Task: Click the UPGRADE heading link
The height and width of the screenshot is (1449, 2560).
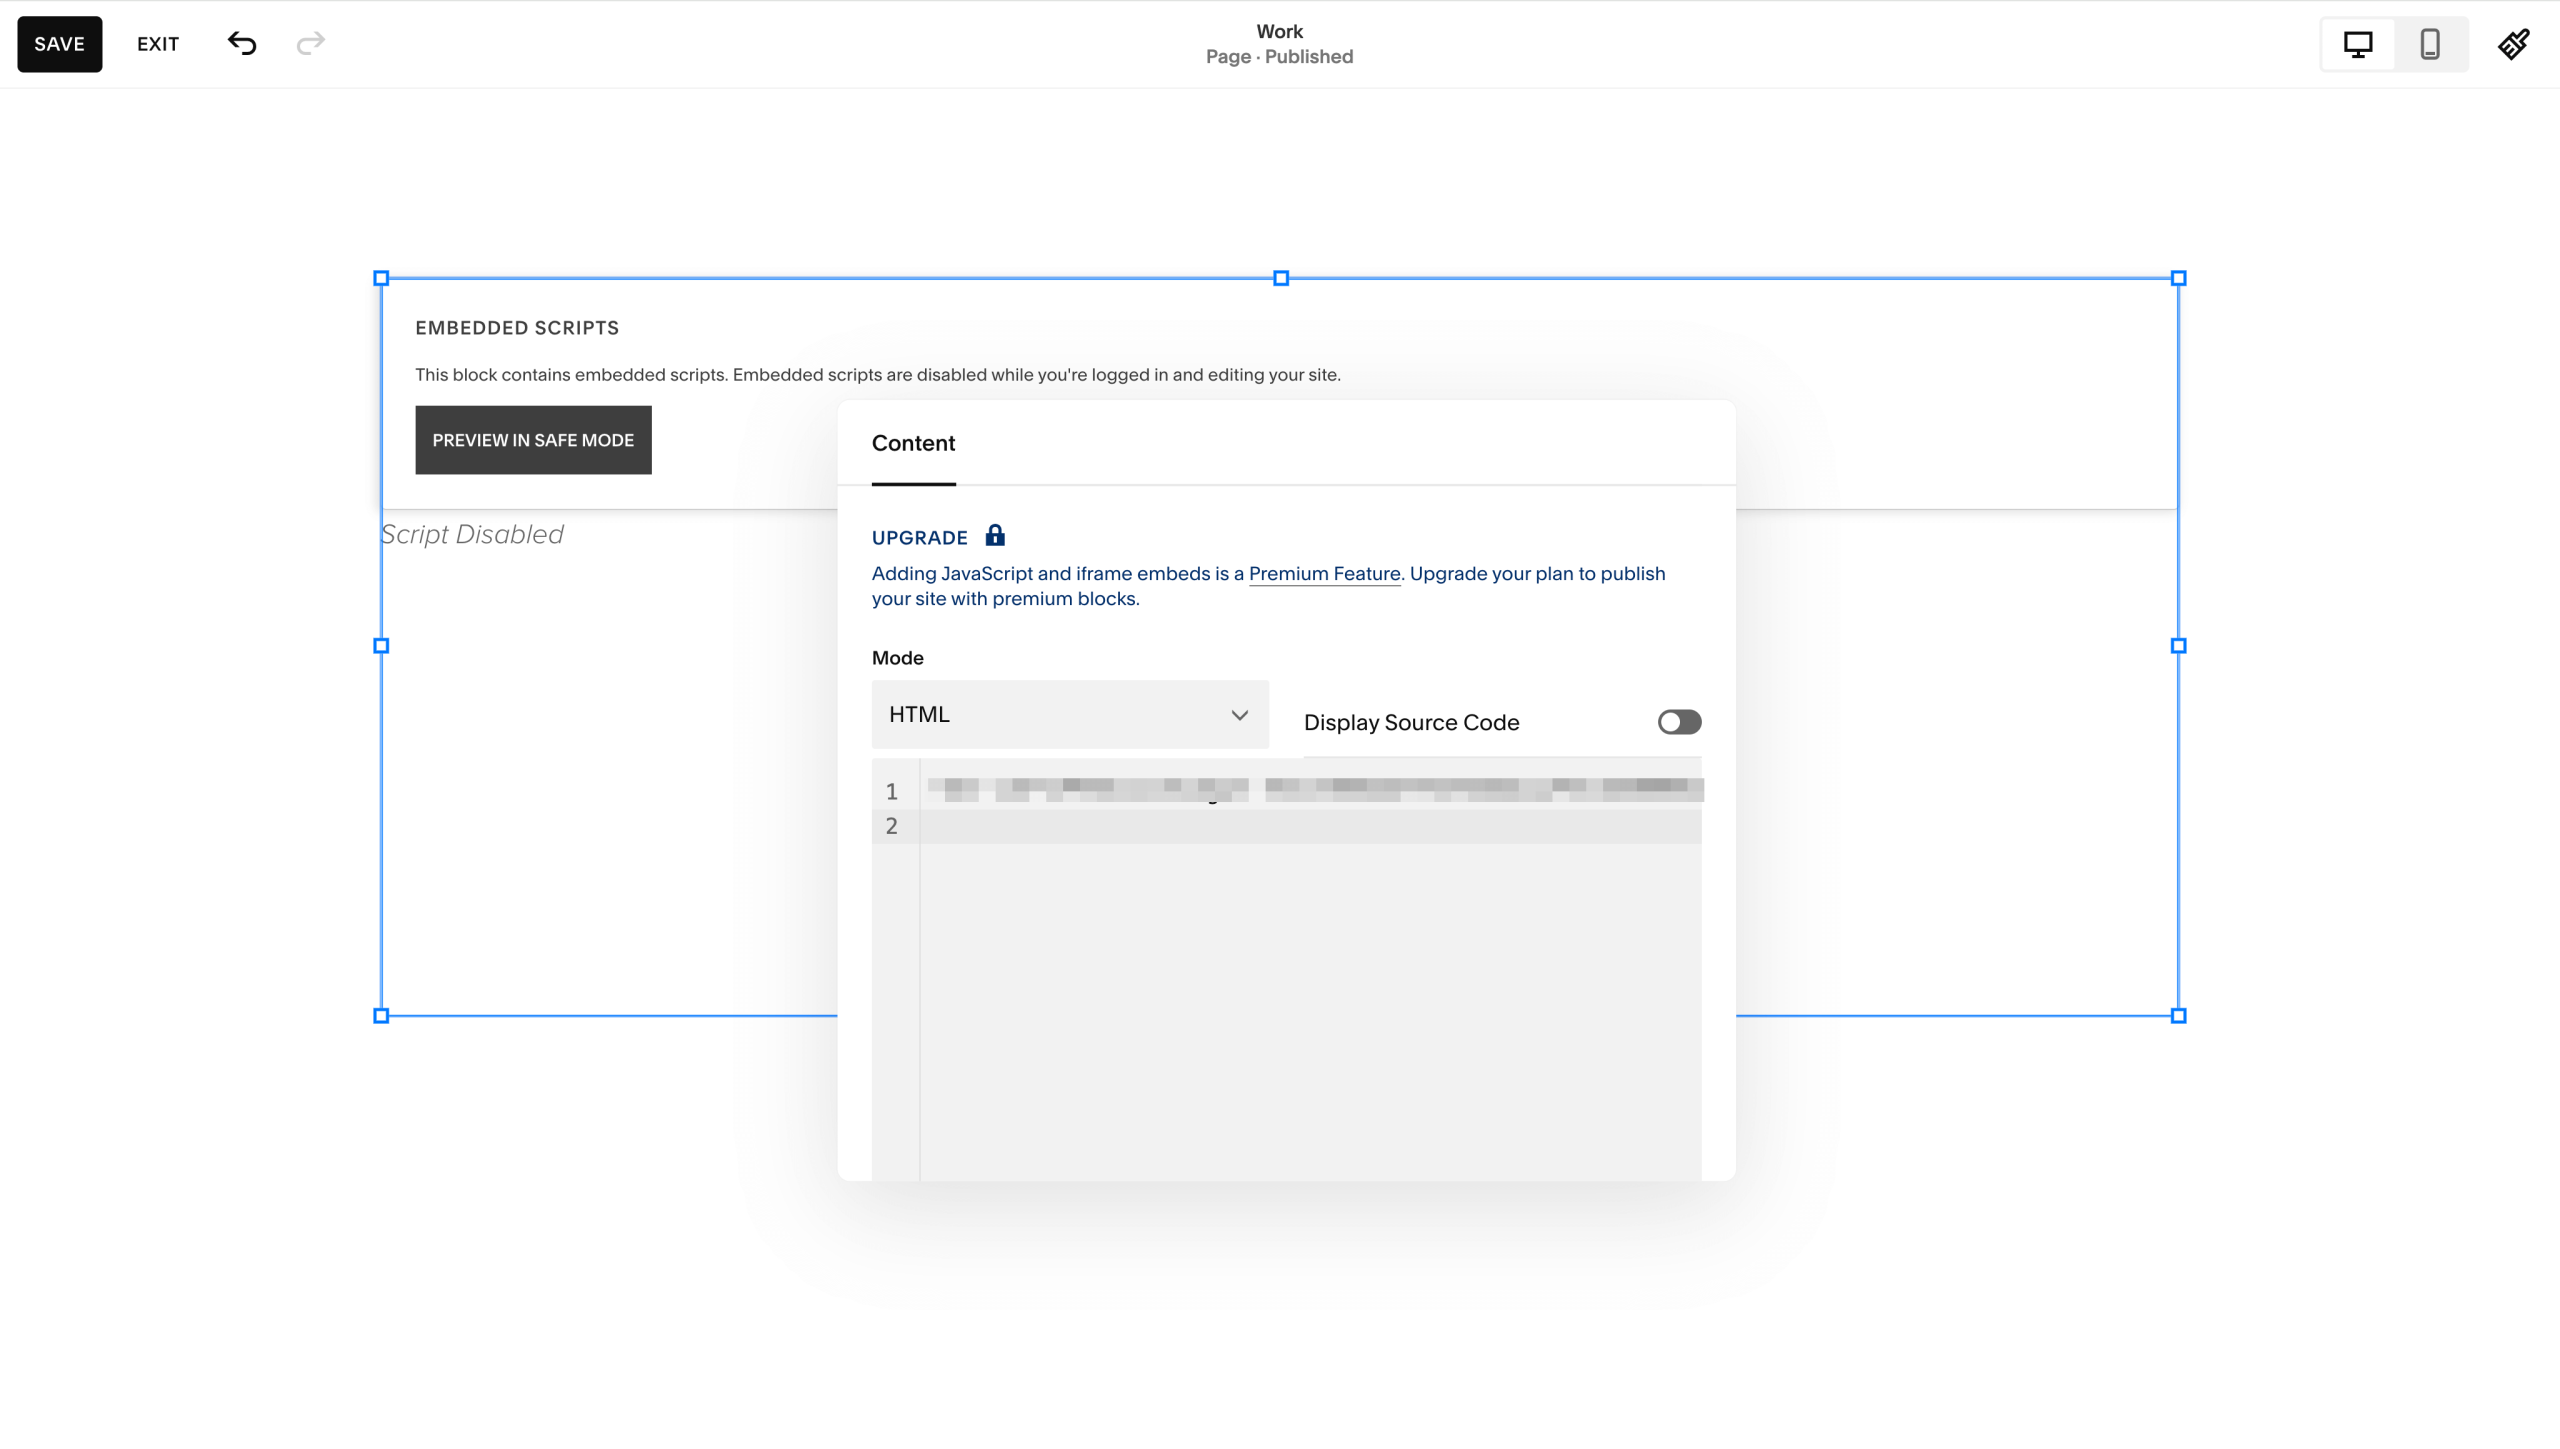Action: coord(918,537)
